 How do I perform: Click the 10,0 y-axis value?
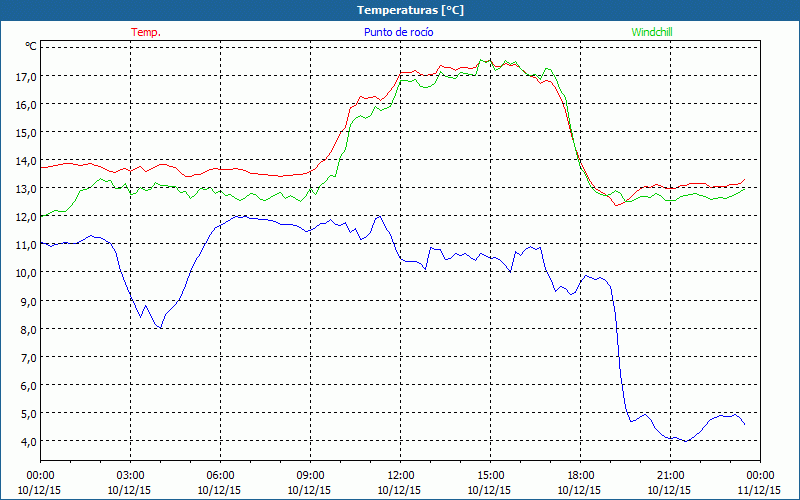pos(27,273)
